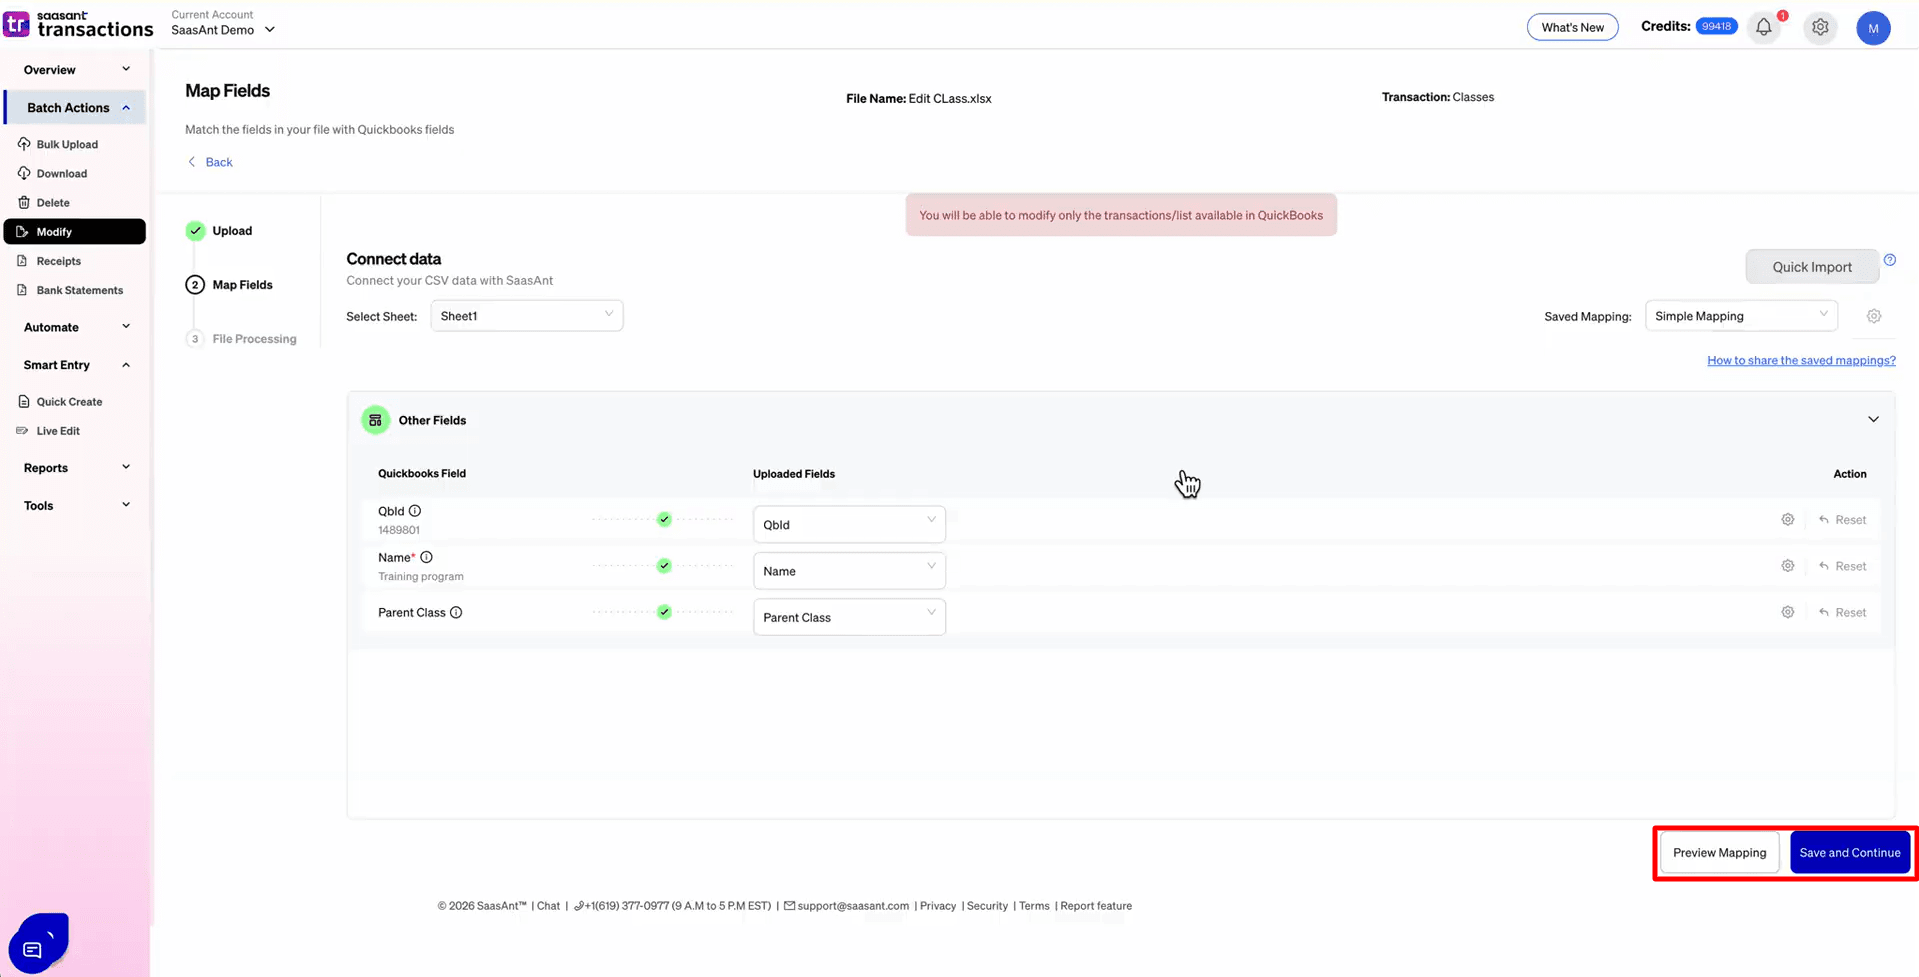Open mapping settings gear beside Simple Mapping
Image resolution: width=1919 pixels, height=977 pixels.
pos(1874,315)
